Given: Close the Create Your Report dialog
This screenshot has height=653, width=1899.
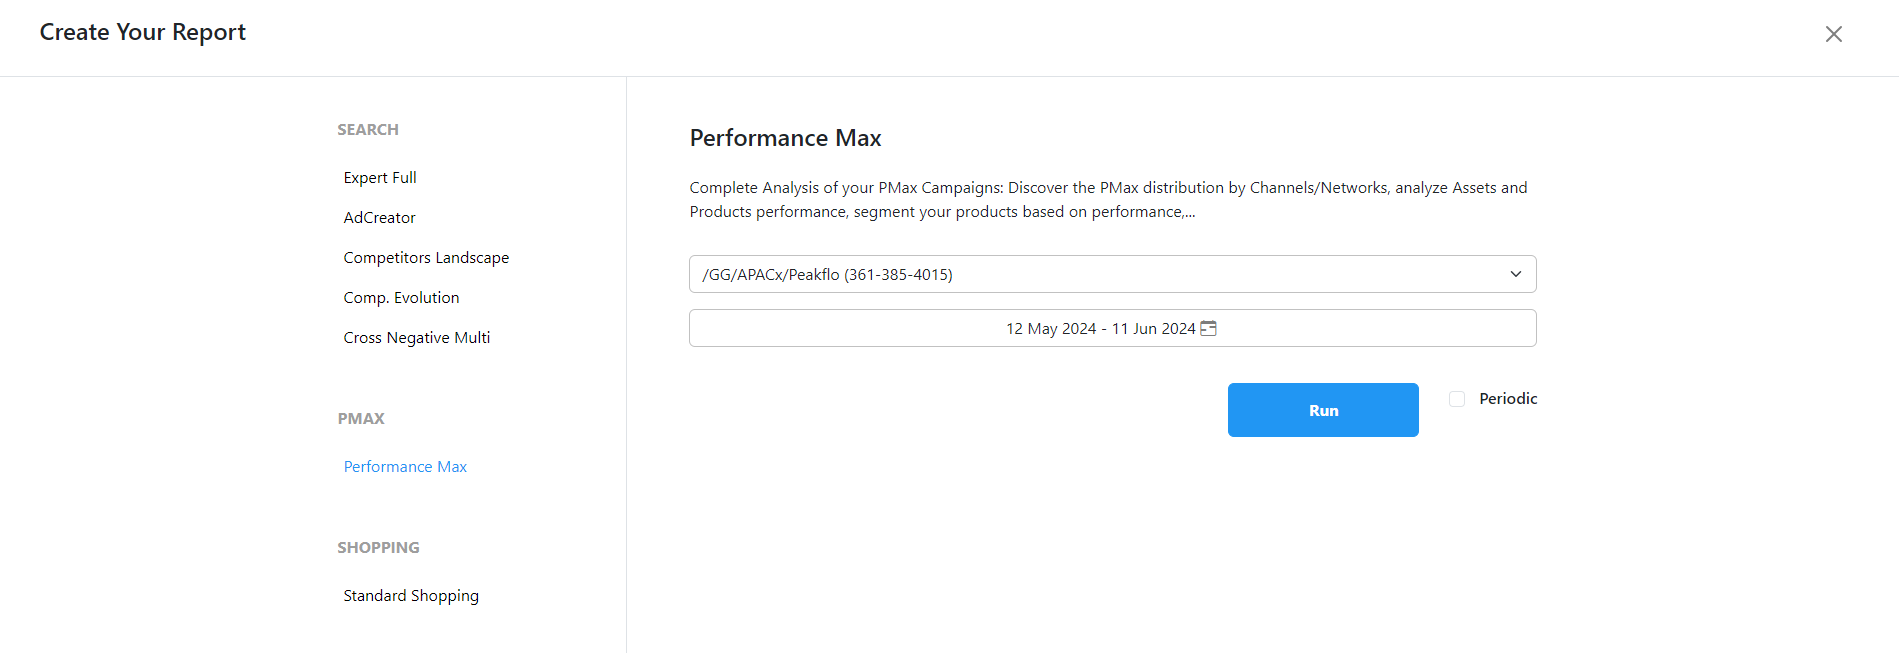Looking at the screenshot, I should (1833, 34).
